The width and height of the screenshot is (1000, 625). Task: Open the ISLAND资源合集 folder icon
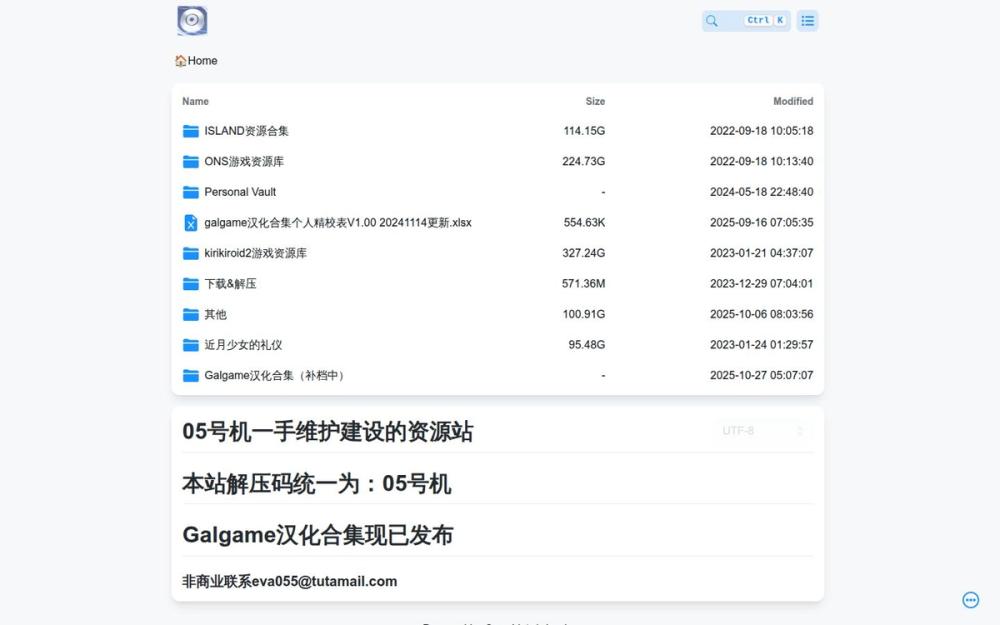[191, 131]
